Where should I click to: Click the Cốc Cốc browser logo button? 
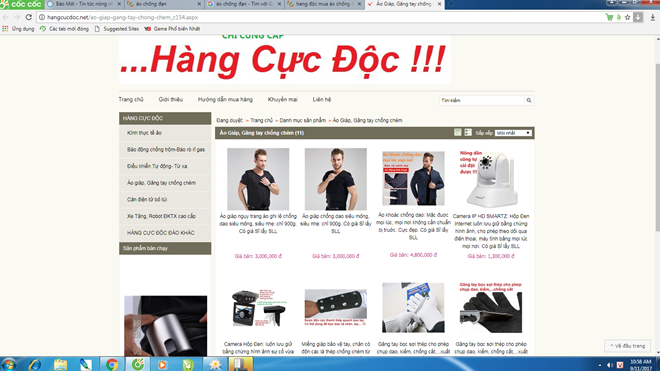tap(22, 4)
